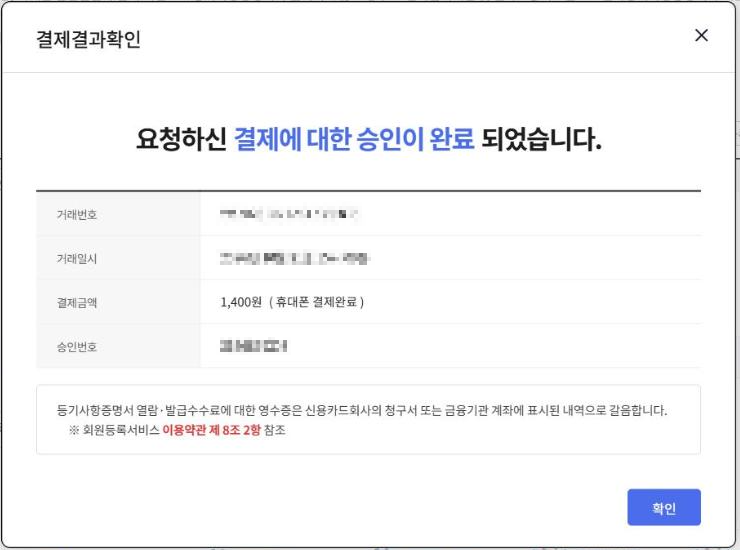Select the blurred 거래번호 value

click(x=289, y=214)
